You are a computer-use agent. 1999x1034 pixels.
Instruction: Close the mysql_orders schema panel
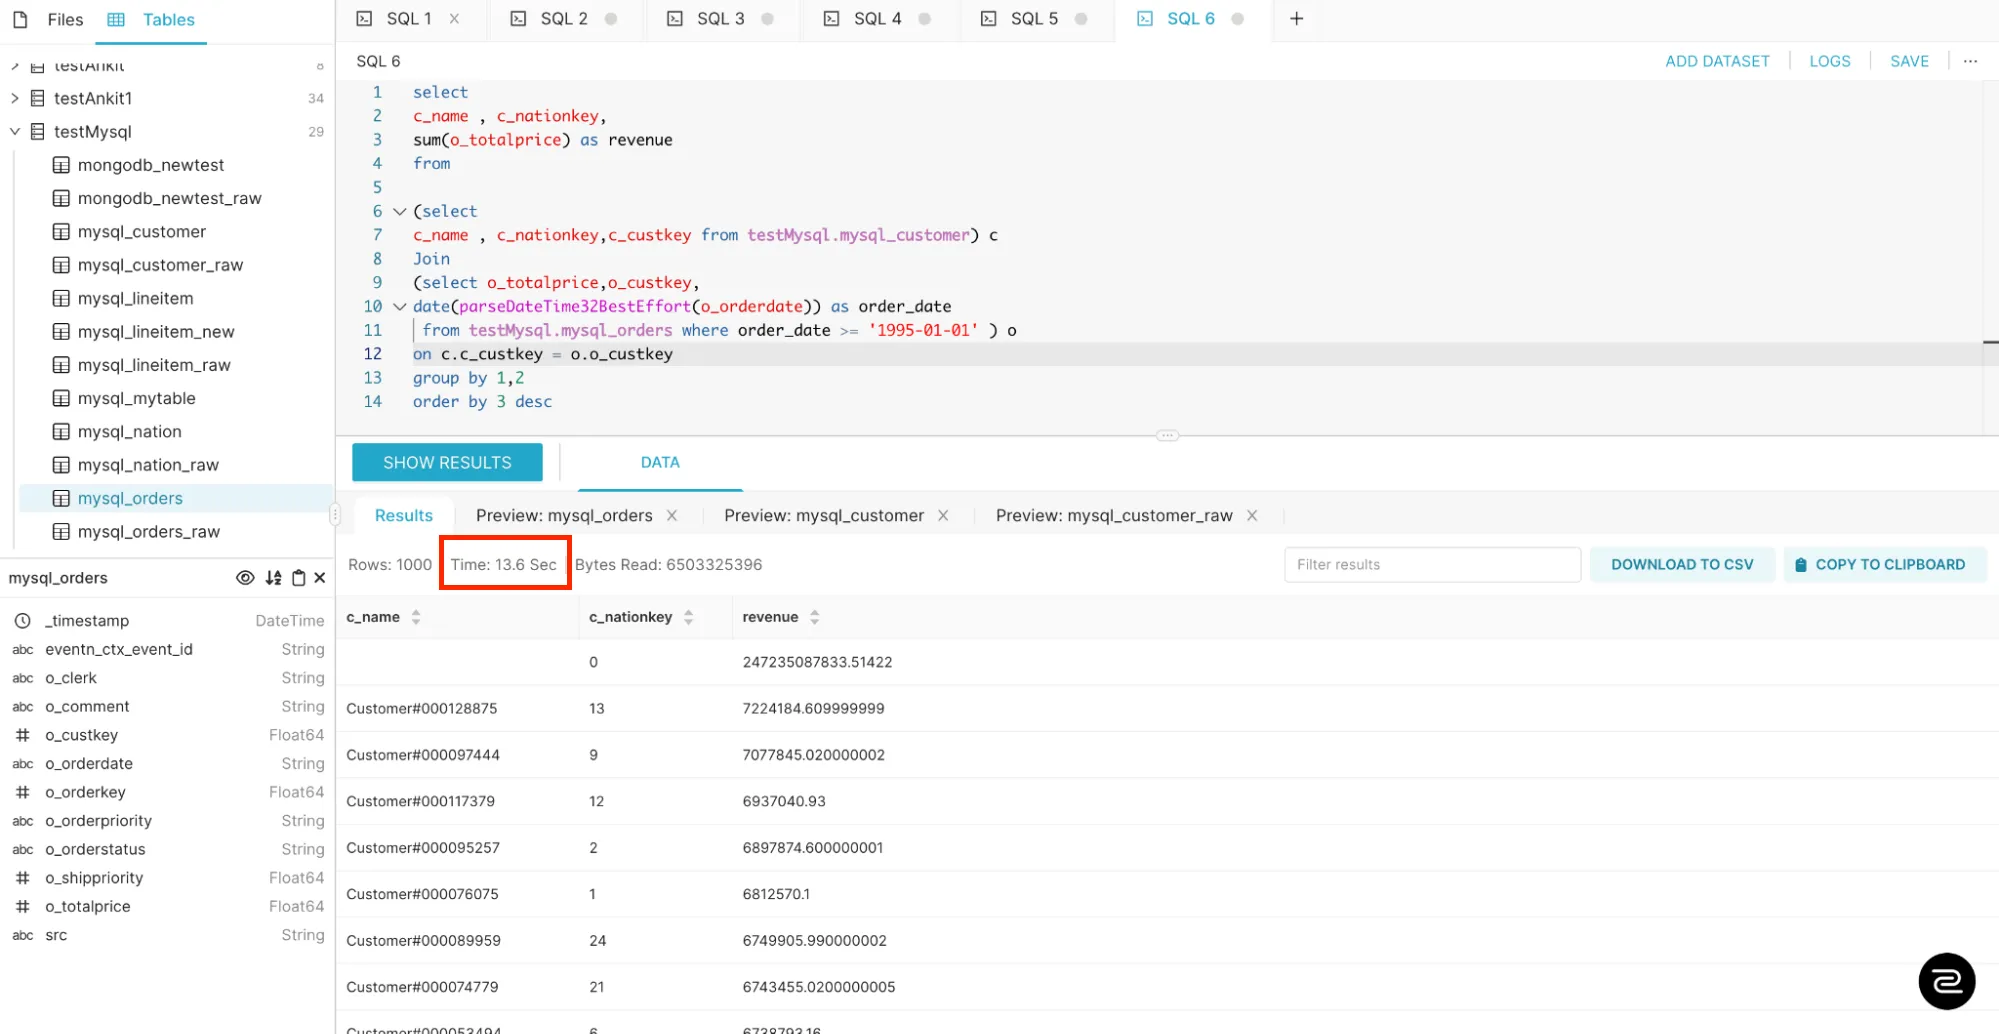(320, 578)
